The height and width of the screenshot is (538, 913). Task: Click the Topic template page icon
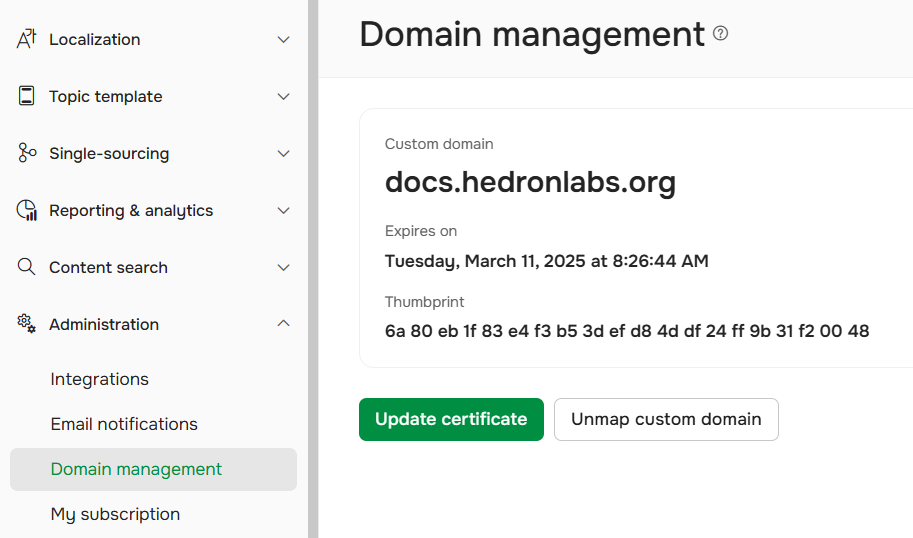[x=26, y=96]
